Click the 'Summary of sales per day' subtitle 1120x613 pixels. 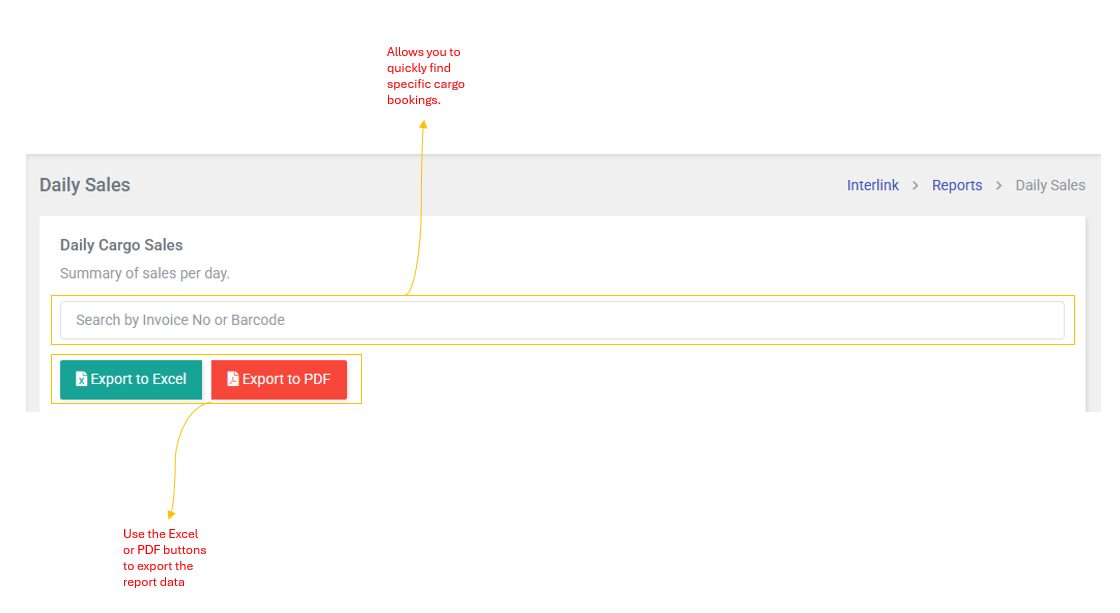tap(145, 273)
